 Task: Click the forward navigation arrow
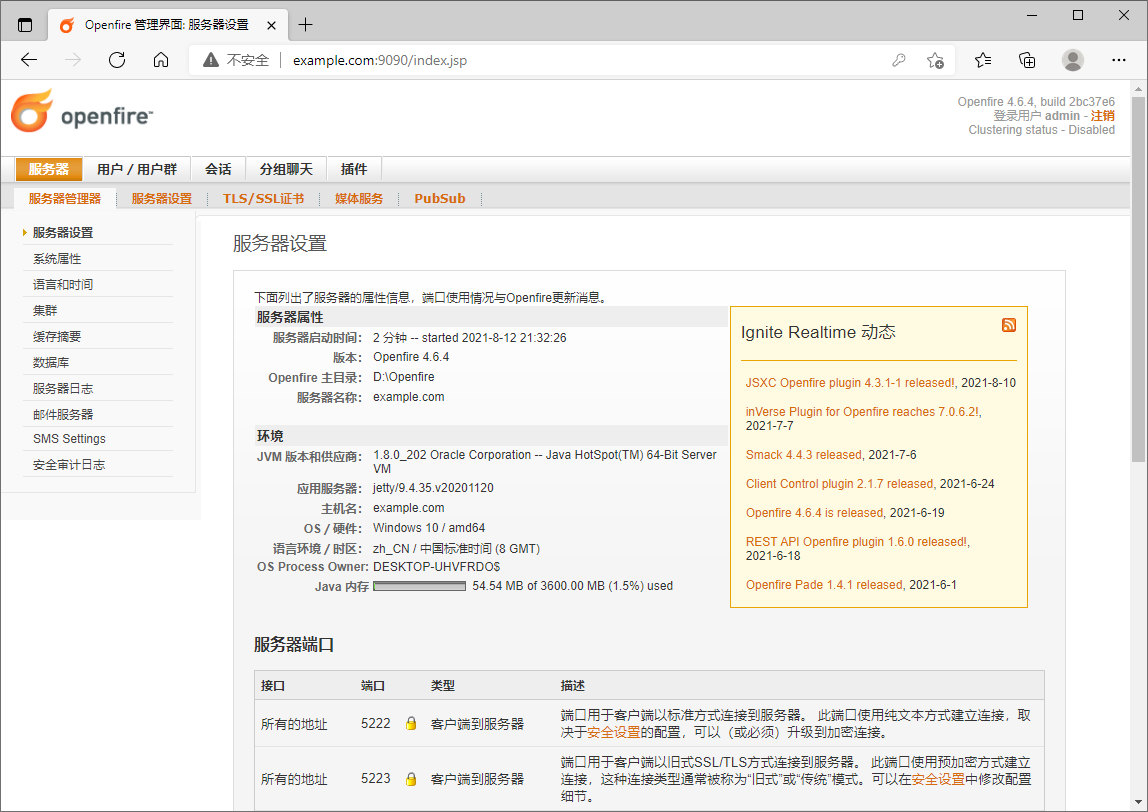73,60
